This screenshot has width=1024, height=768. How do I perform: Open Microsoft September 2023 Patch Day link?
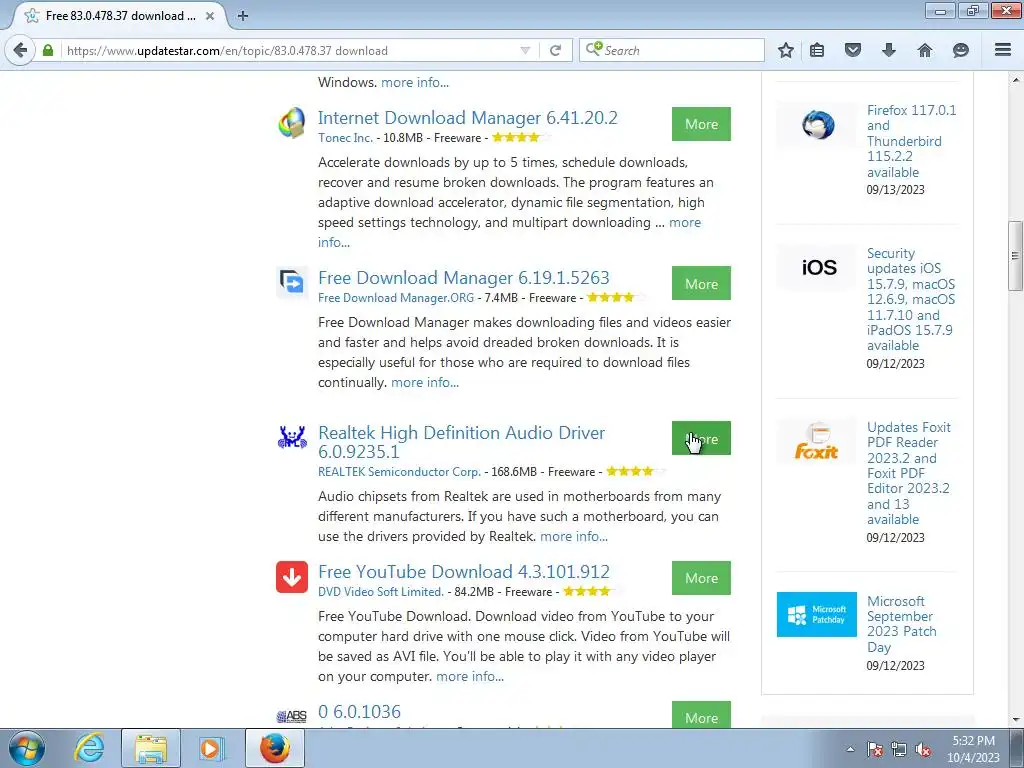901,624
